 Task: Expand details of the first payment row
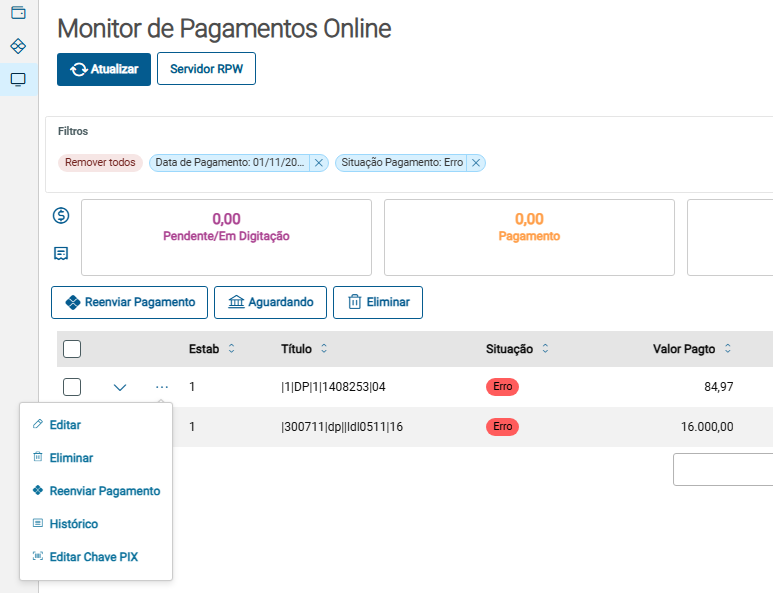point(120,387)
